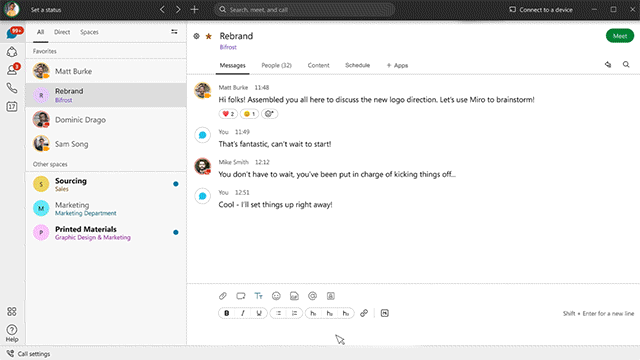This screenshot has width=640, height=360.
Task: Switch to the Spaces tab
Action: 89,32
